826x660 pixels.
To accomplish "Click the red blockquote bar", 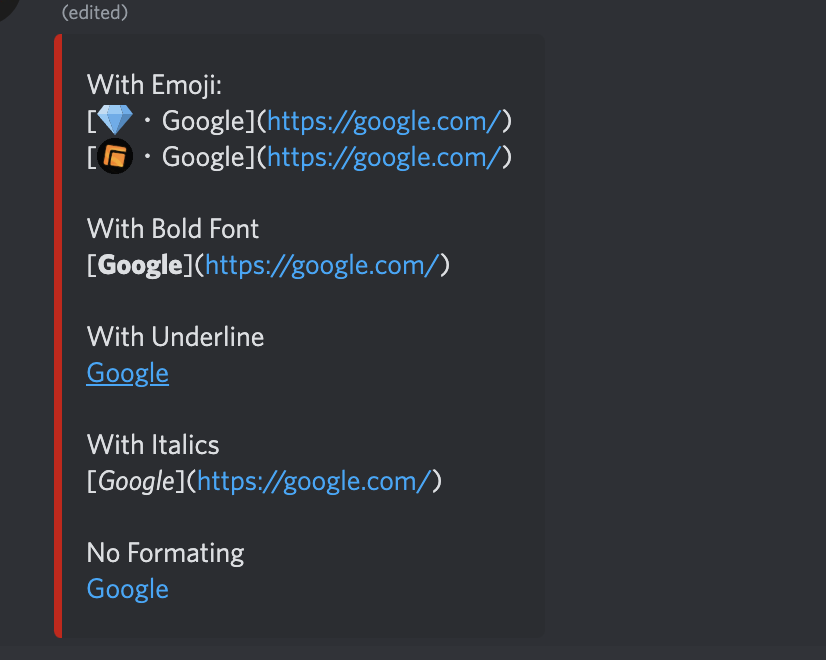I will tap(59, 335).
